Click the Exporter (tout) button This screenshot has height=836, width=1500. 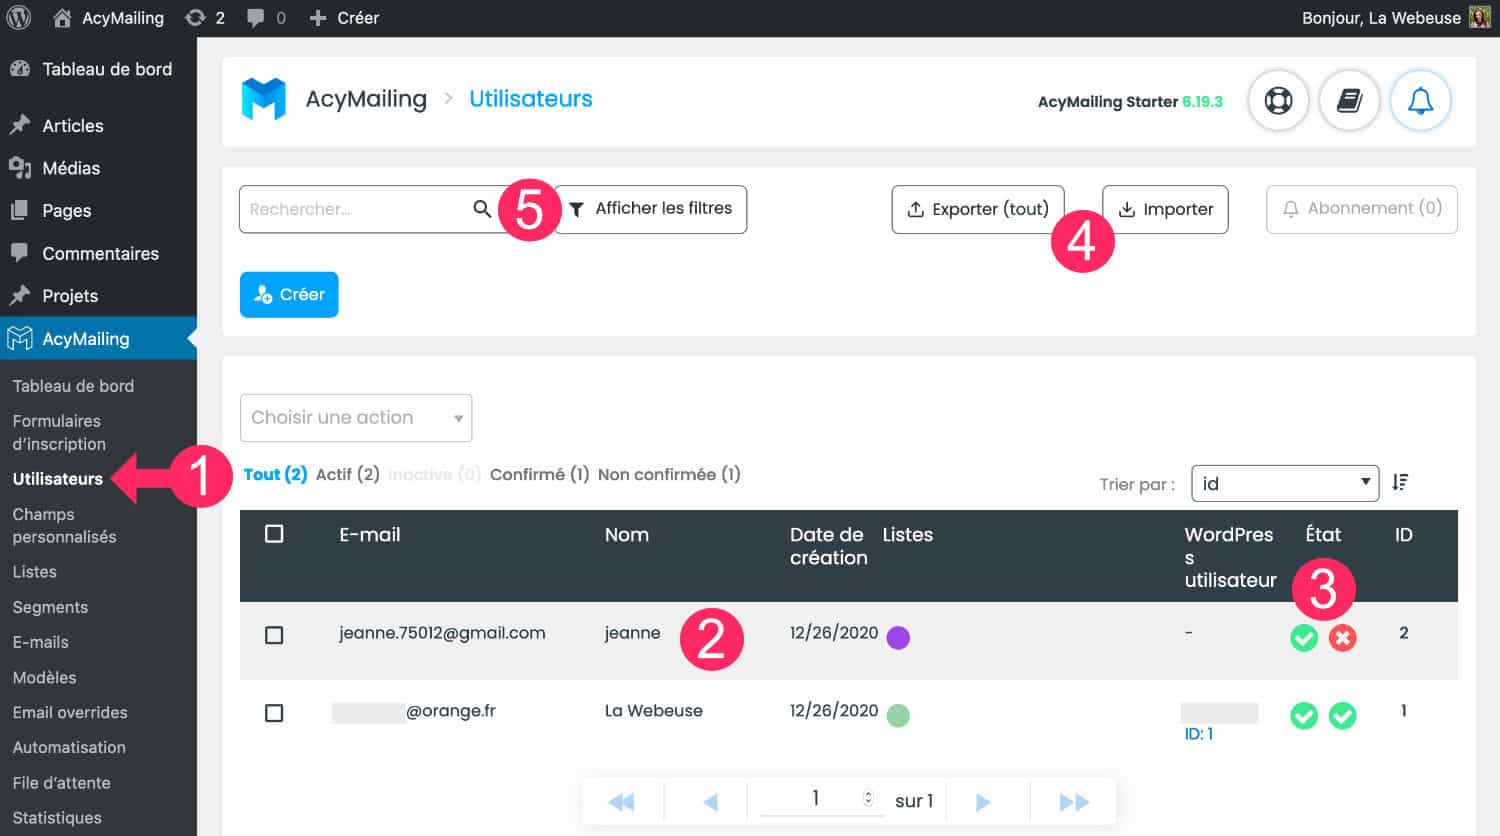[x=978, y=209]
